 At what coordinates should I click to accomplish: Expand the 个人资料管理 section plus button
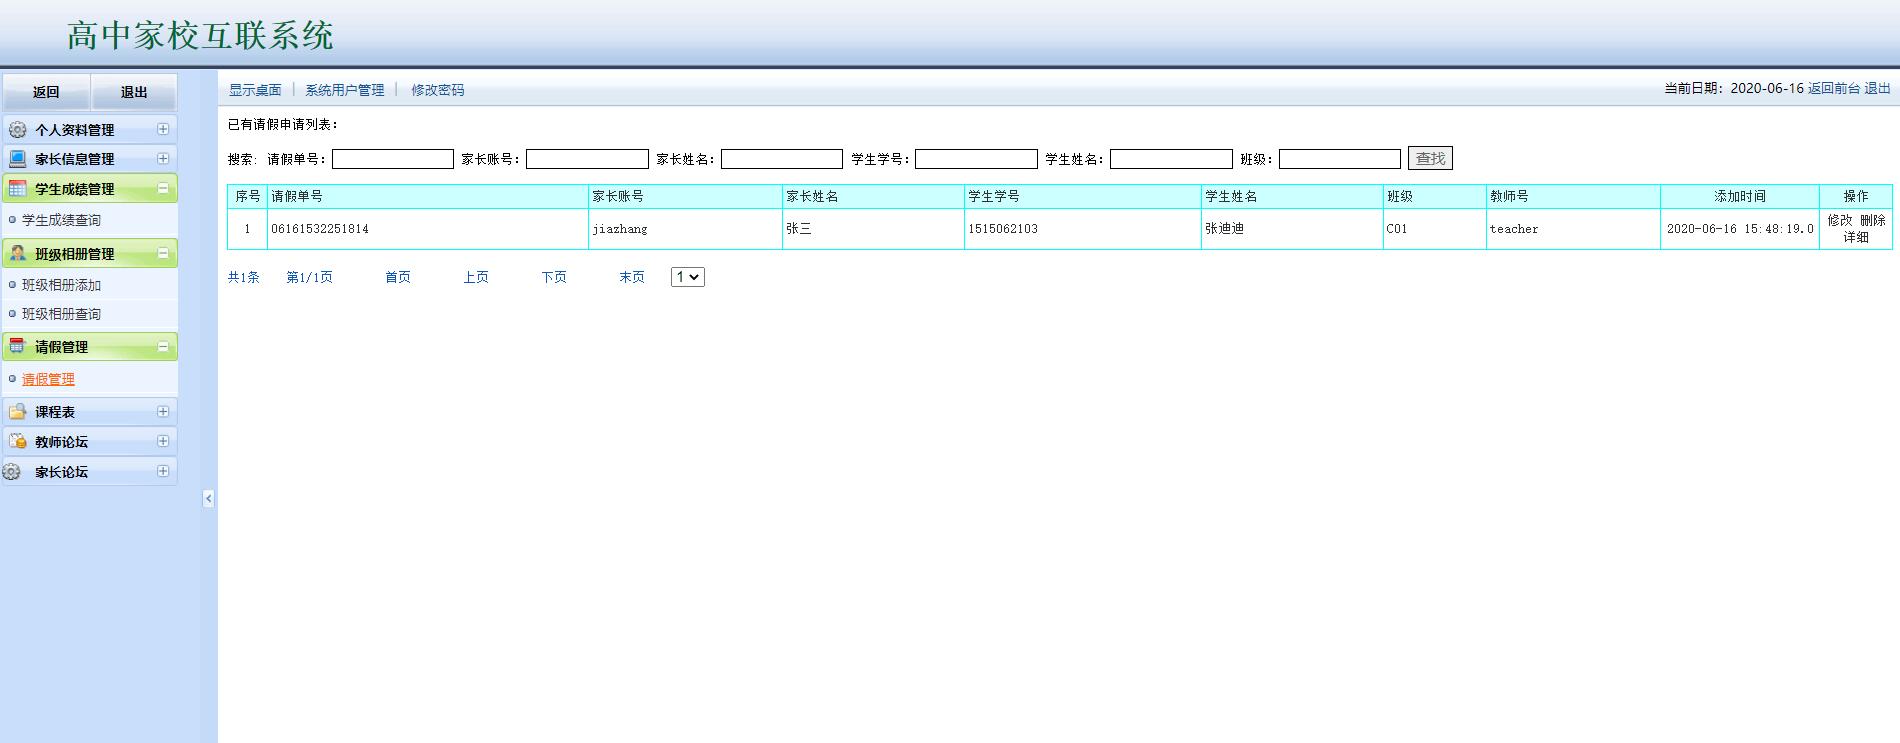[163, 129]
